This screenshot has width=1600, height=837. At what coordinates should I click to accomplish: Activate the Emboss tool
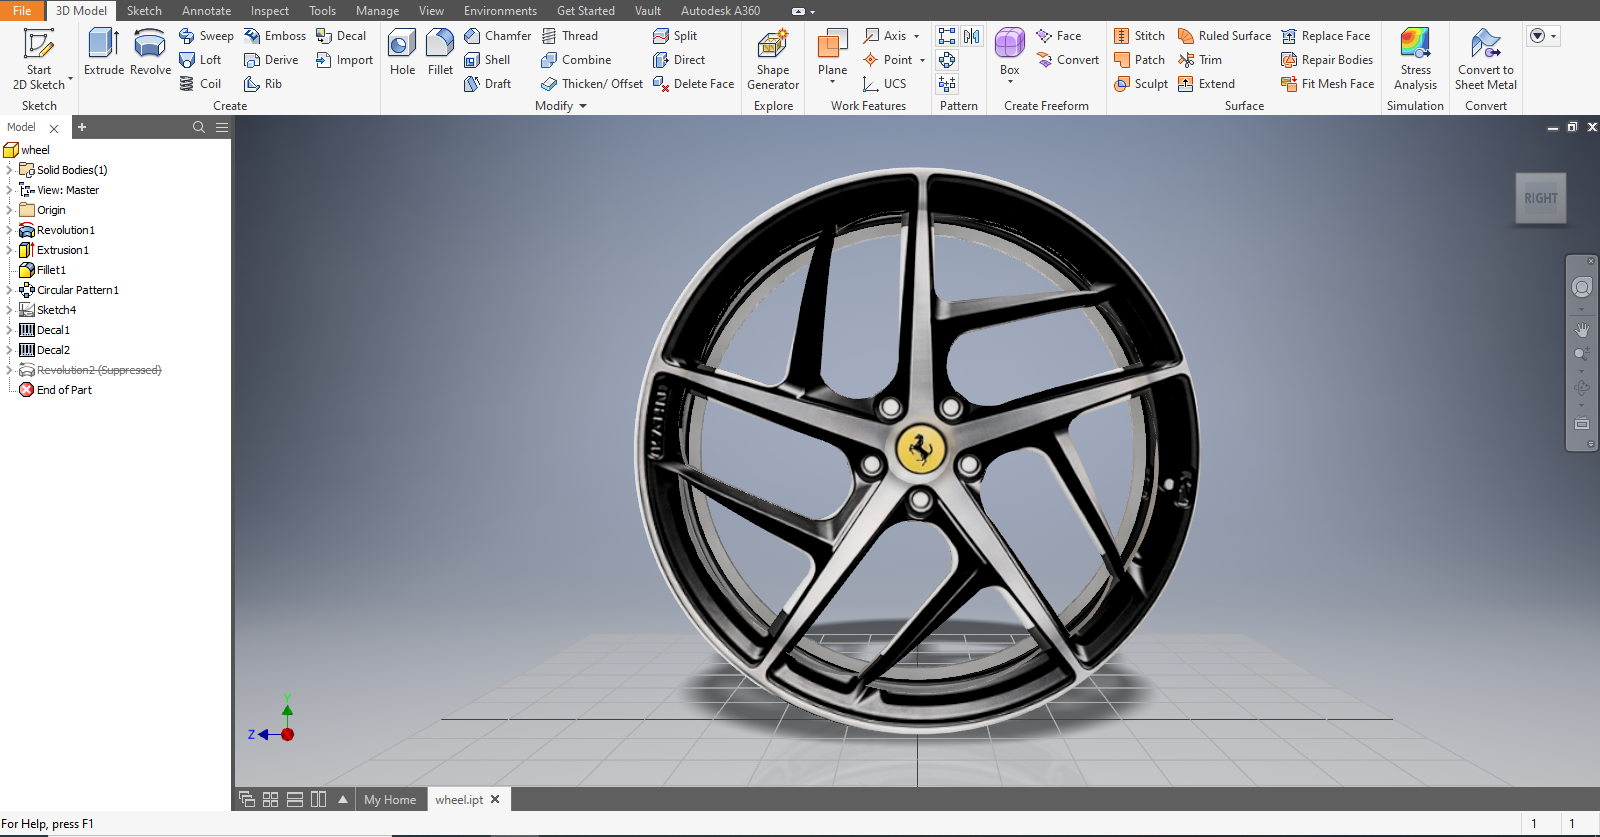tap(275, 36)
